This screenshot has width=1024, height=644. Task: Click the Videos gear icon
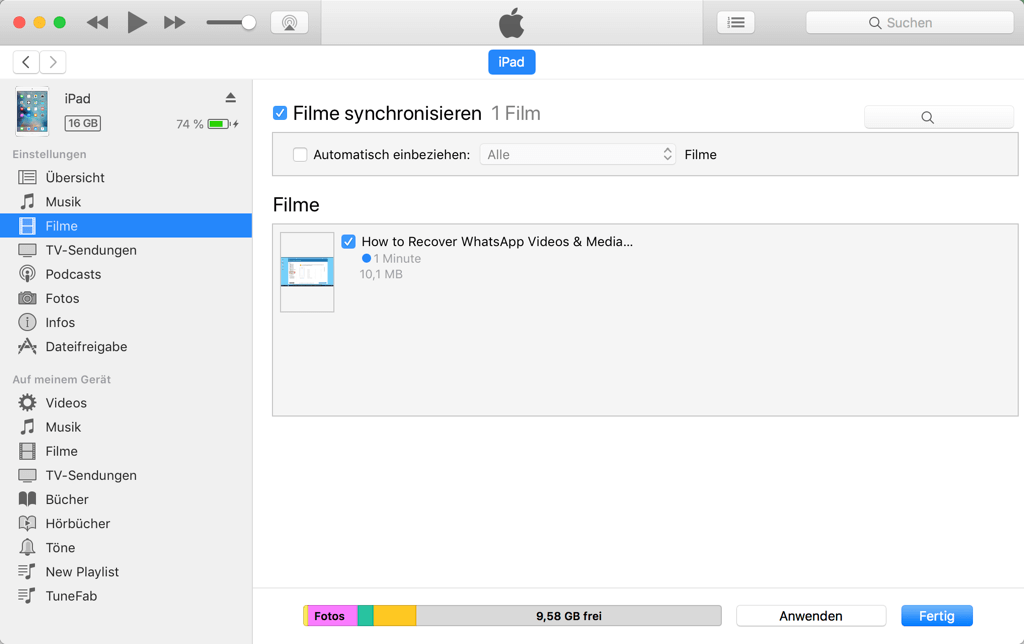27,403
